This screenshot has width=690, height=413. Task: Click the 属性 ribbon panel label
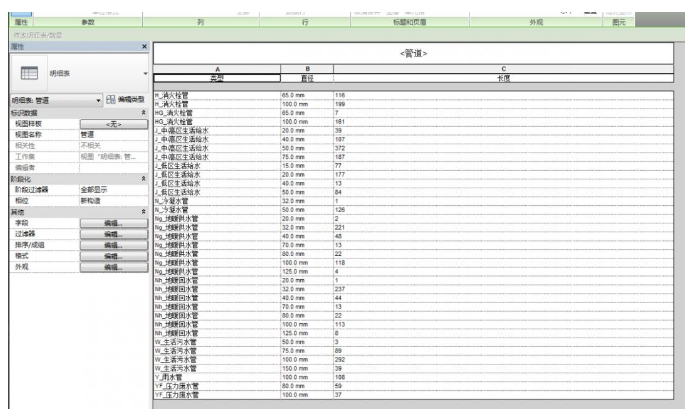(21, 22)
